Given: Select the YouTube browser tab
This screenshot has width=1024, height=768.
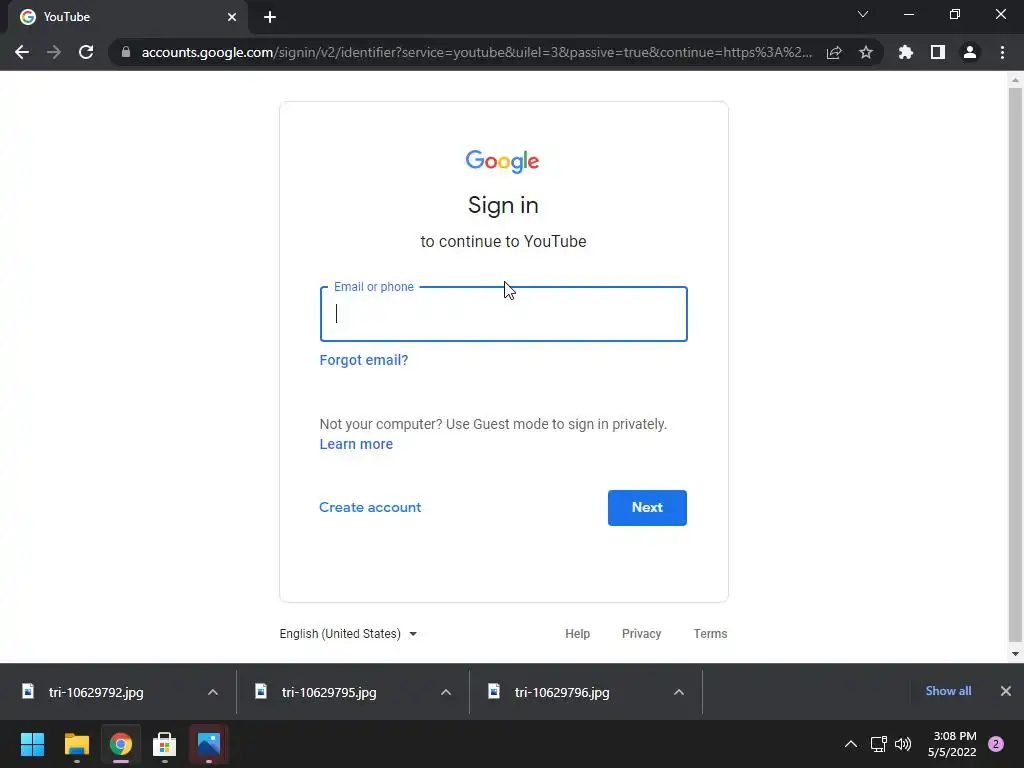Looking at the screenshot, I should click(127, 17).
